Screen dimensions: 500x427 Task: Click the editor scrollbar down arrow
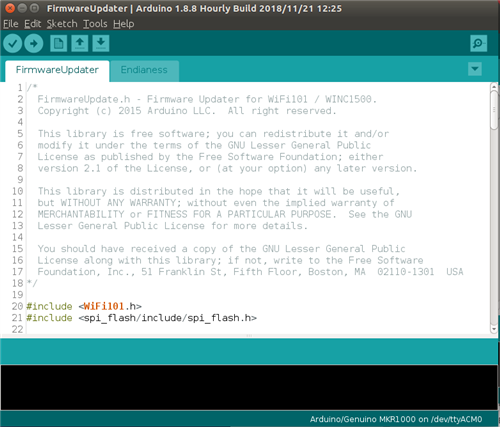click(x=494, y=329)
